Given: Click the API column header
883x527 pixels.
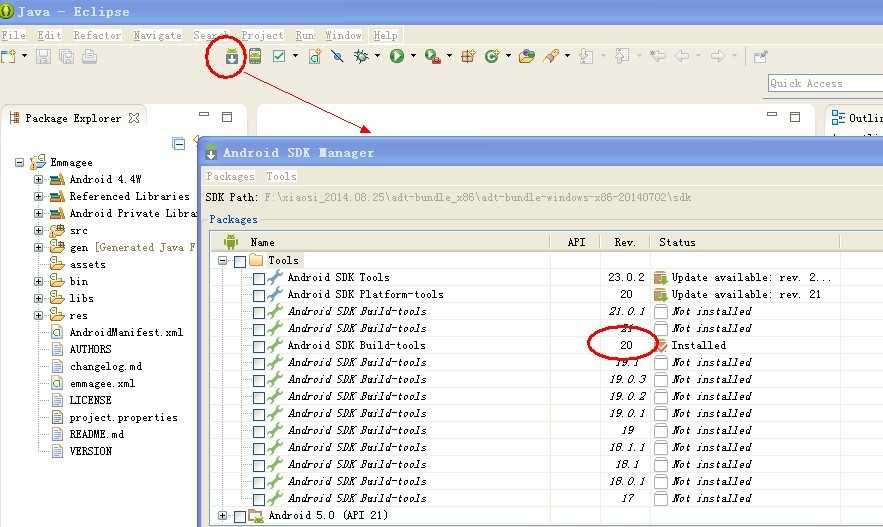Looking at the screenshot, I should tap(576, 243).
